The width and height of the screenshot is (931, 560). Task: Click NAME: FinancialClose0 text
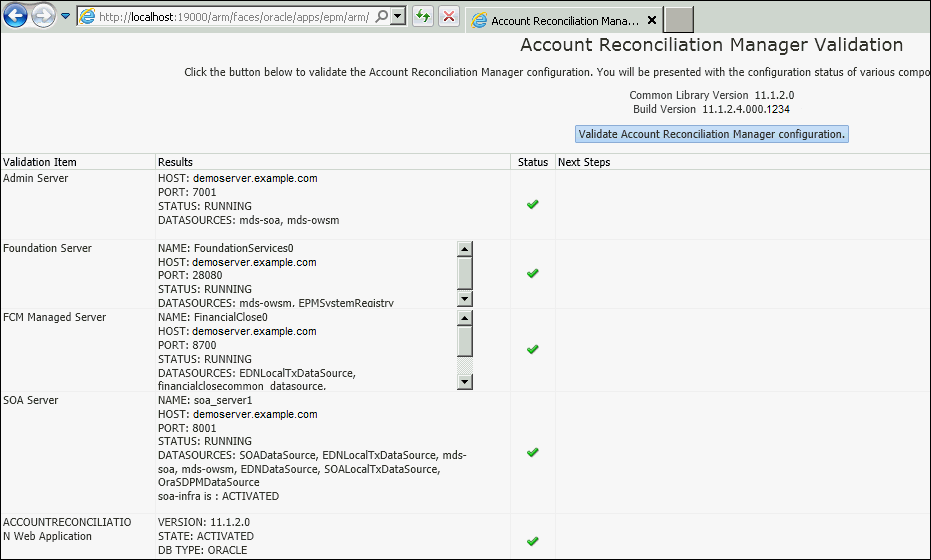[x=213, y=317]
